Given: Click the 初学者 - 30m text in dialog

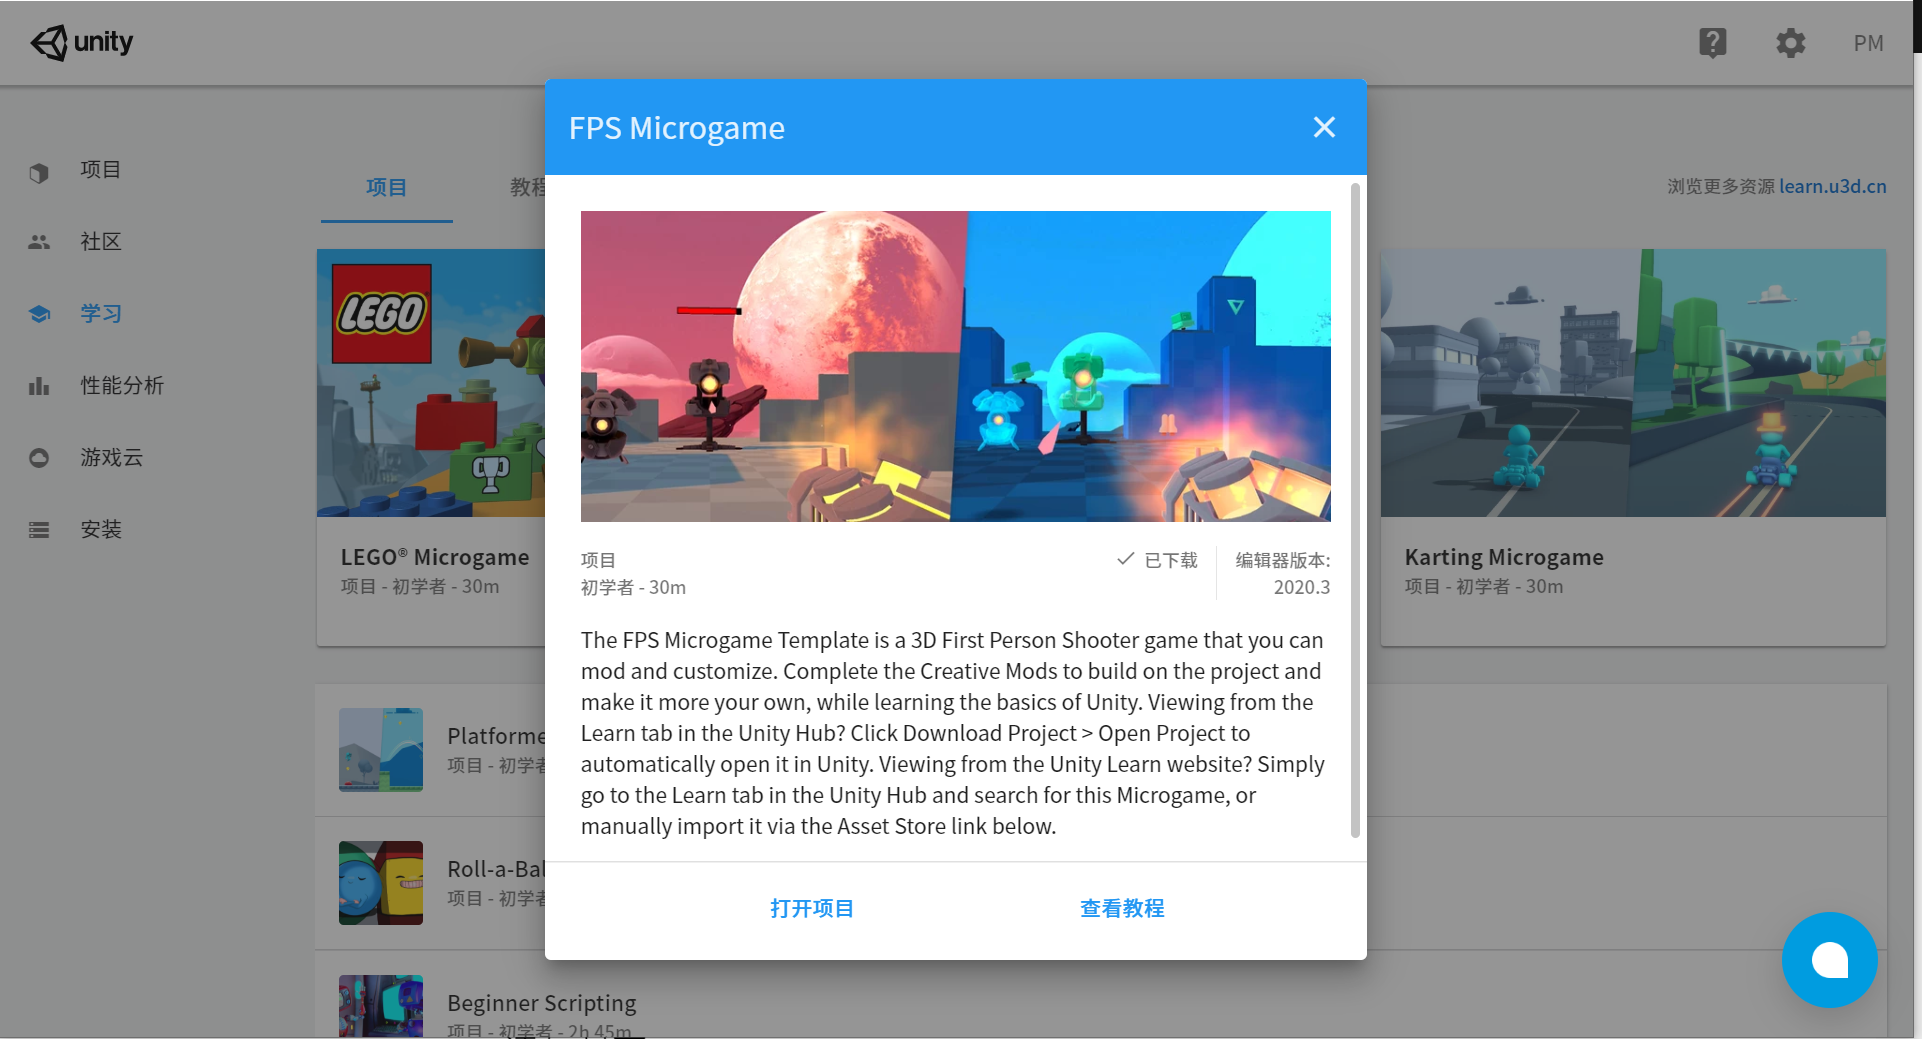Looking at the screenshot, I should (x=633, y=587).
